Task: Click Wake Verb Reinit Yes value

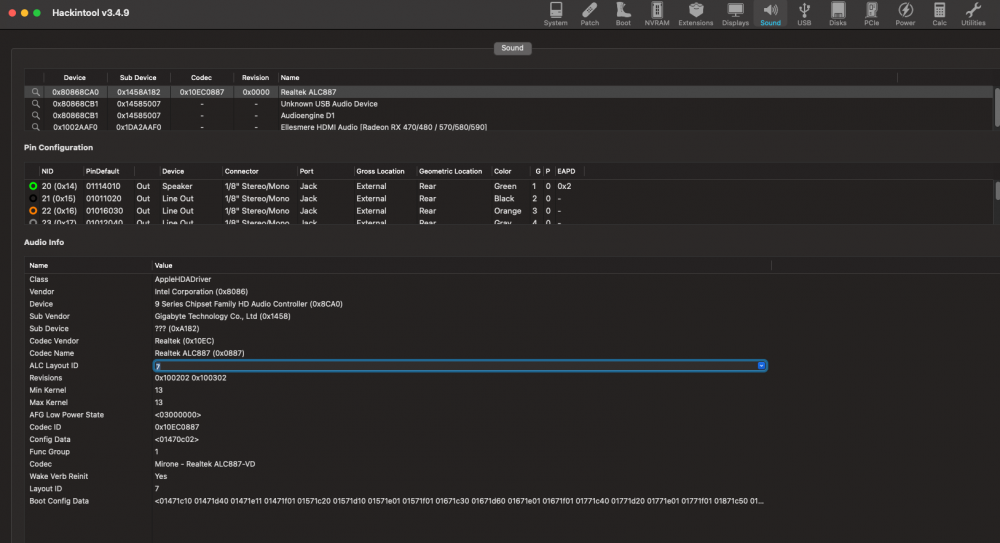Action: pos(161,476)
